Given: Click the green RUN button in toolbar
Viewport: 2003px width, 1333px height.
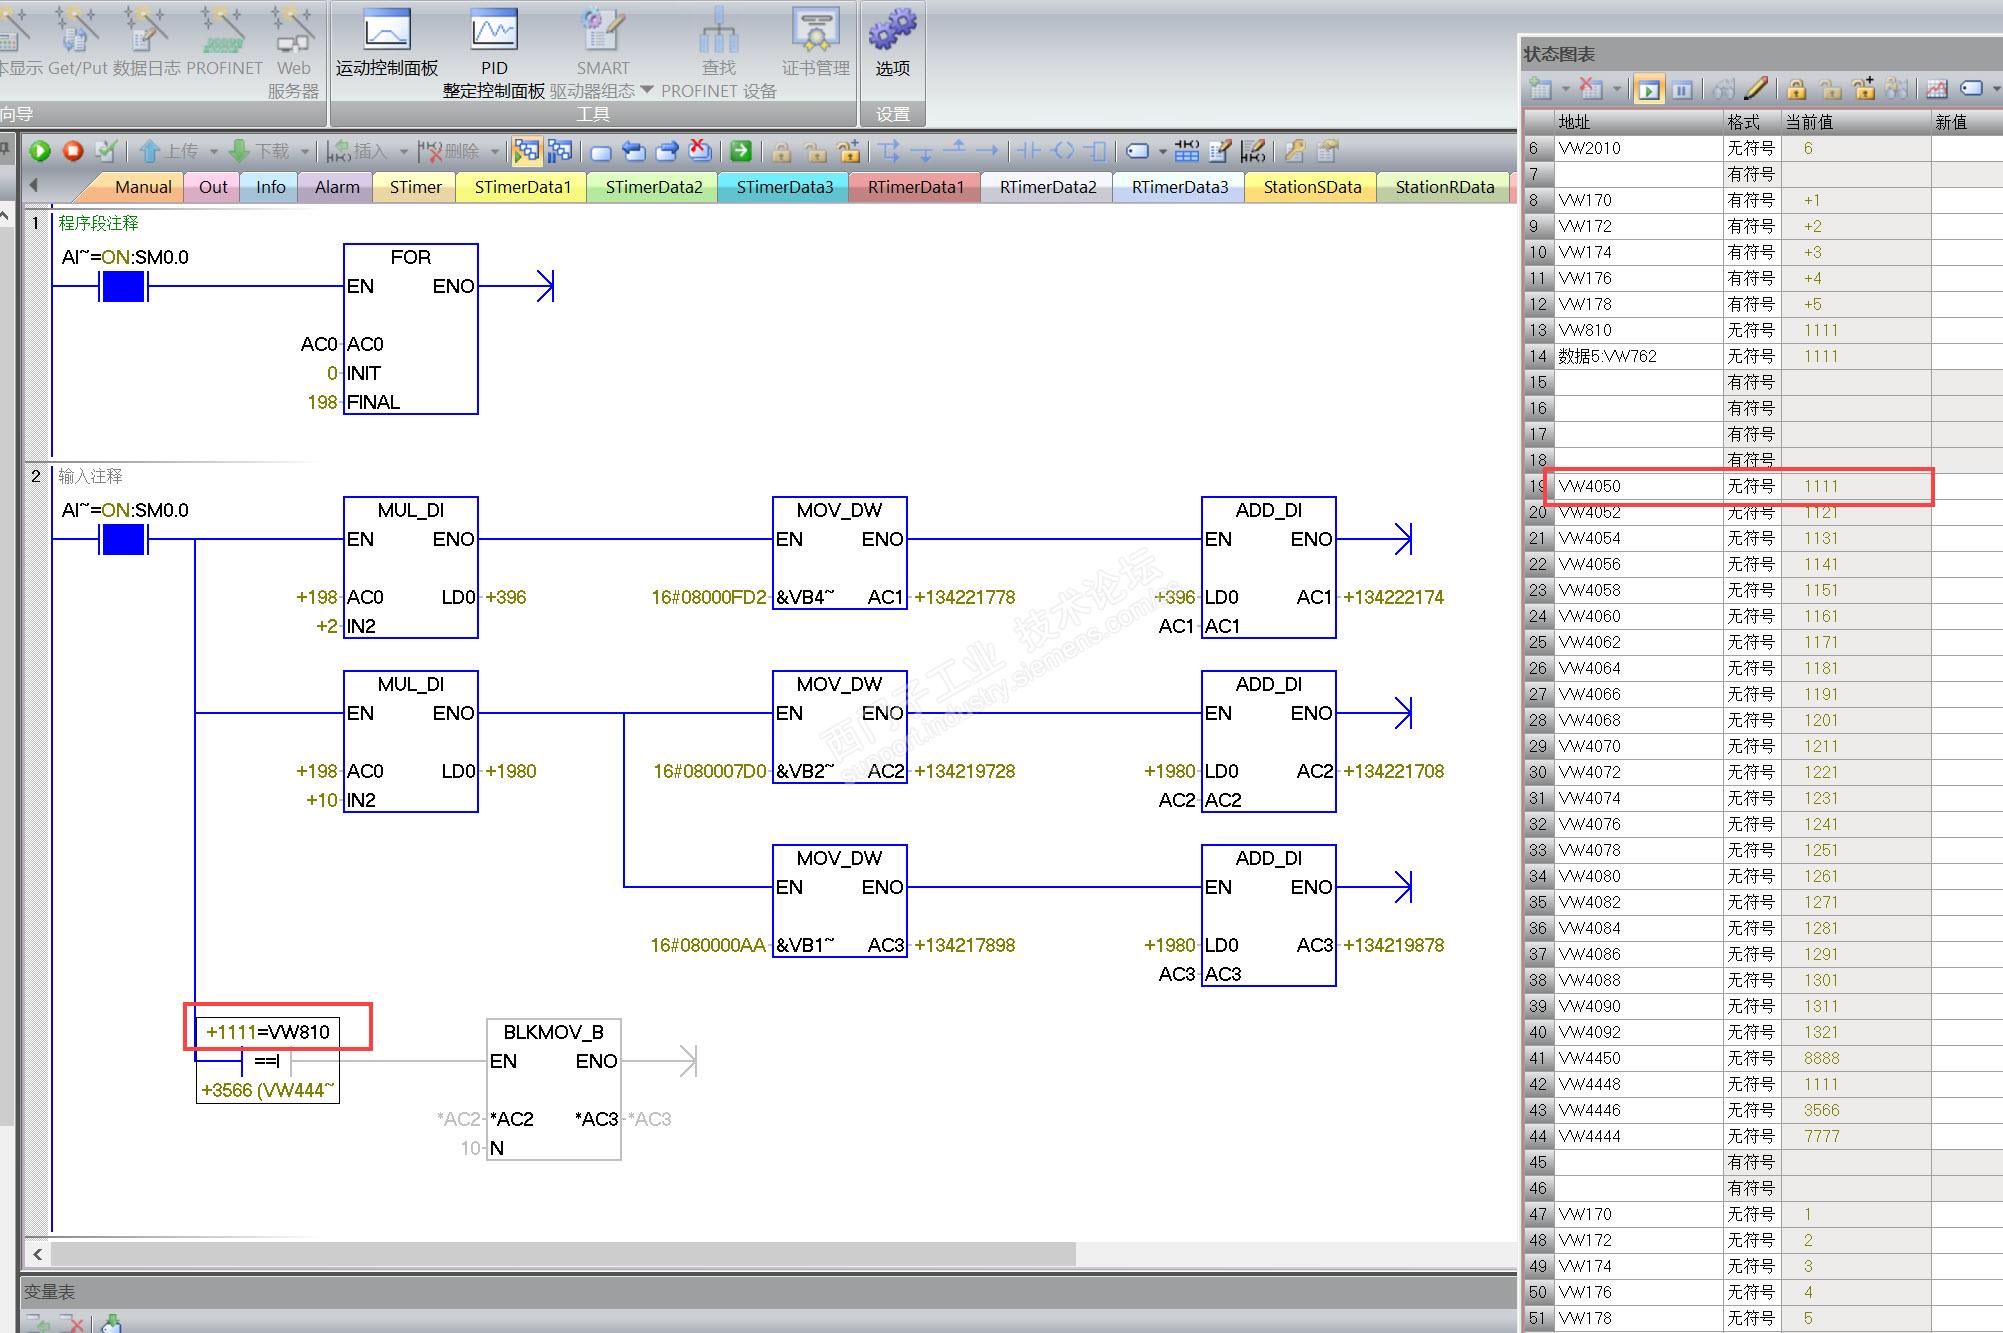Looking at the screenshot, I should pos(40,151).
